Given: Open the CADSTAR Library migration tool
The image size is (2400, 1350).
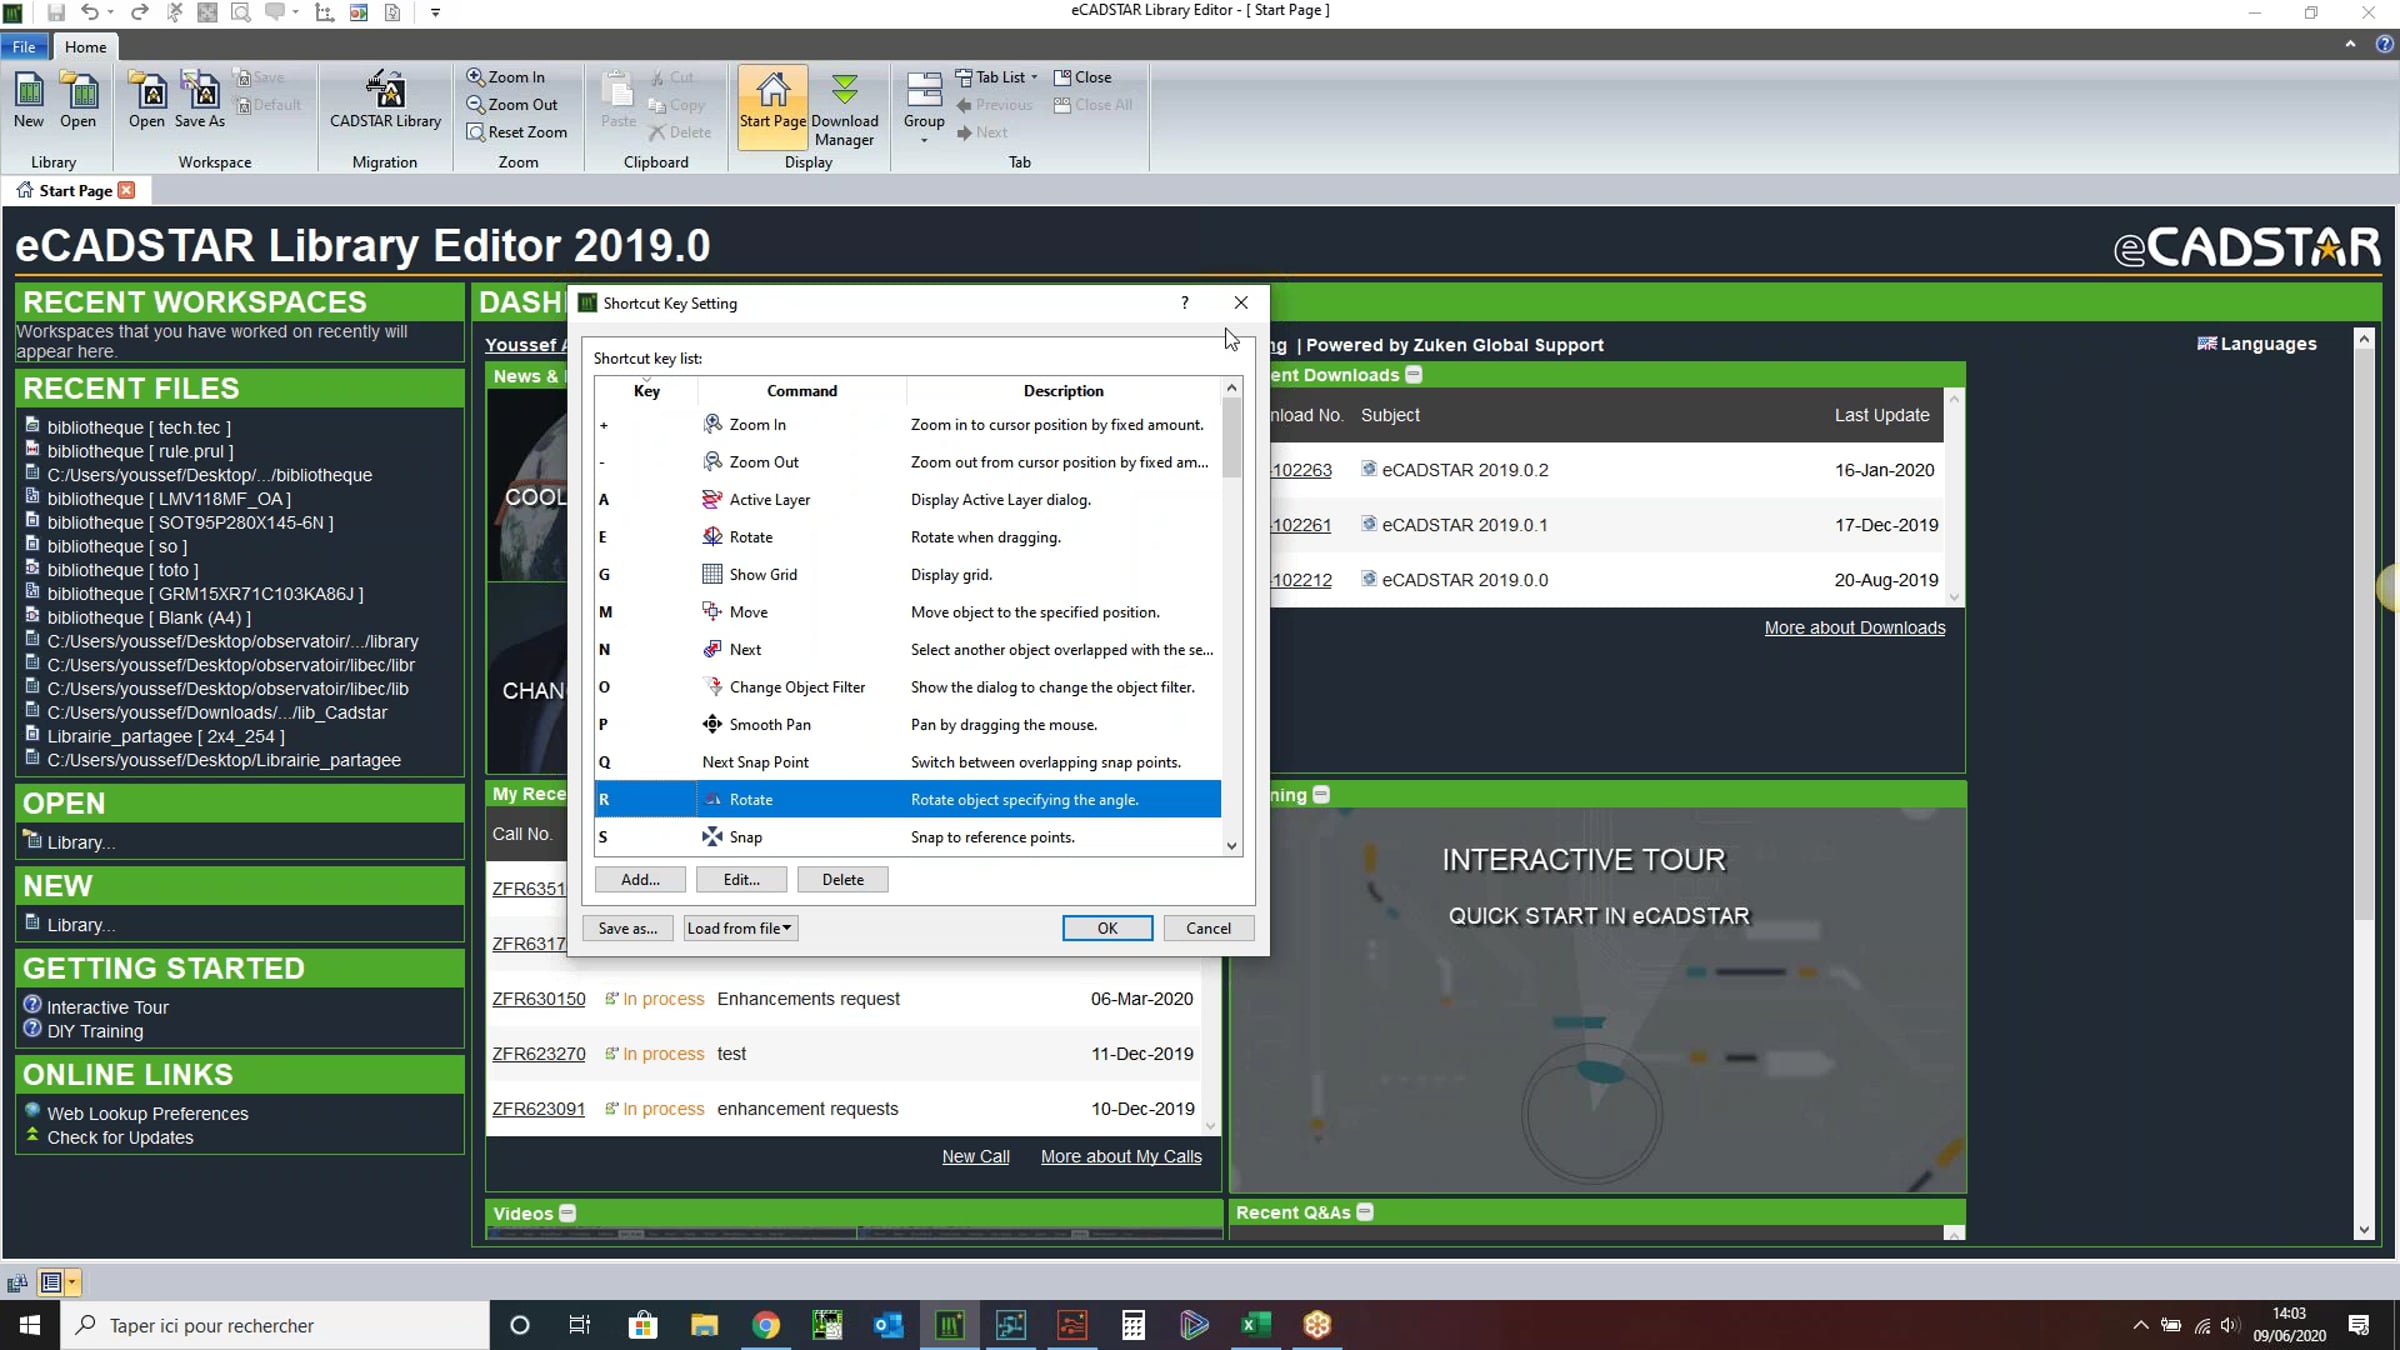Looking at the screenshot, I should [385, 100].
